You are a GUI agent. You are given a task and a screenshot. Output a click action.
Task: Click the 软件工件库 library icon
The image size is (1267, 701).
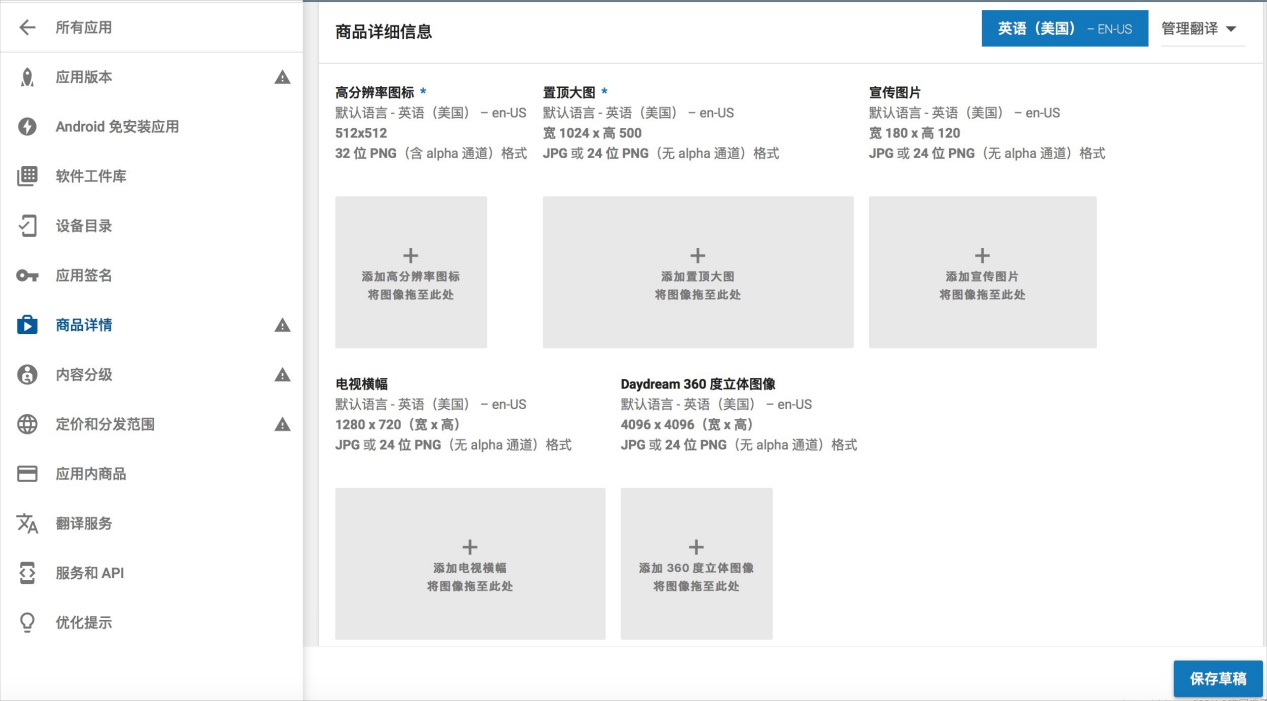[27, 177]
